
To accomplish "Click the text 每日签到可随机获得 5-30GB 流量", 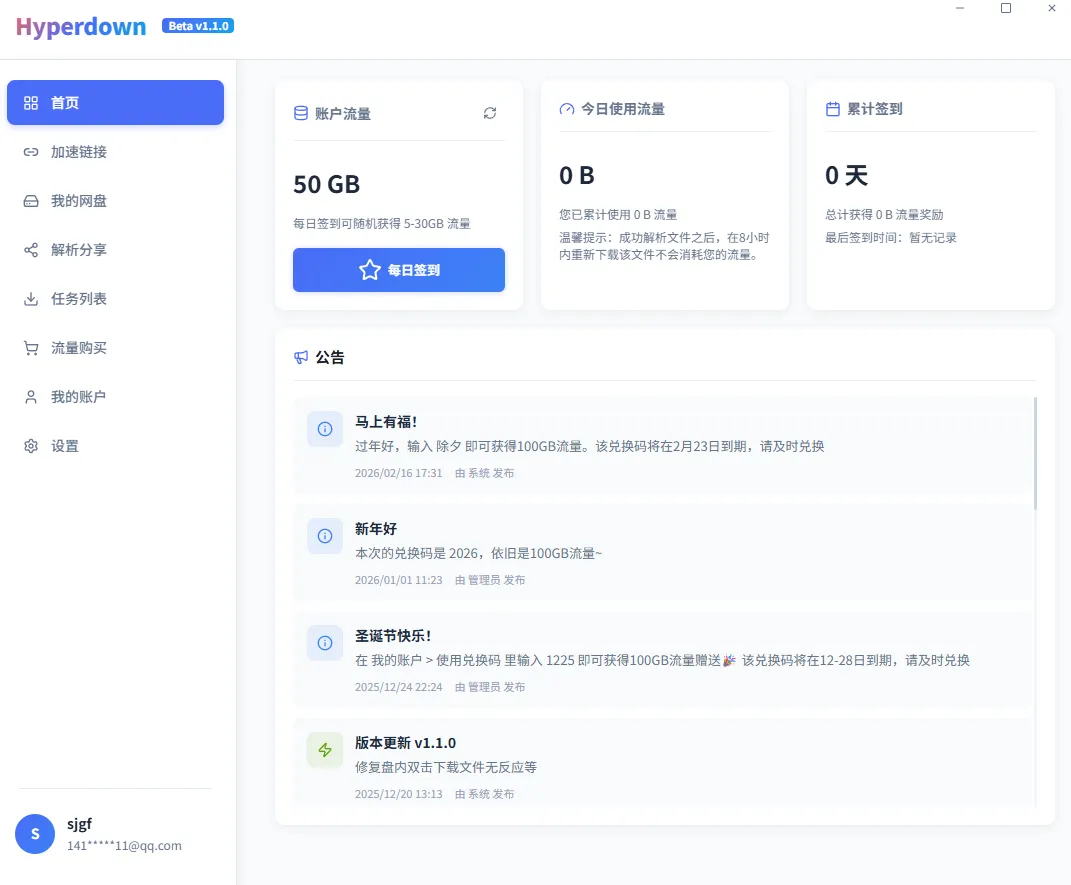I will [382, 224].
